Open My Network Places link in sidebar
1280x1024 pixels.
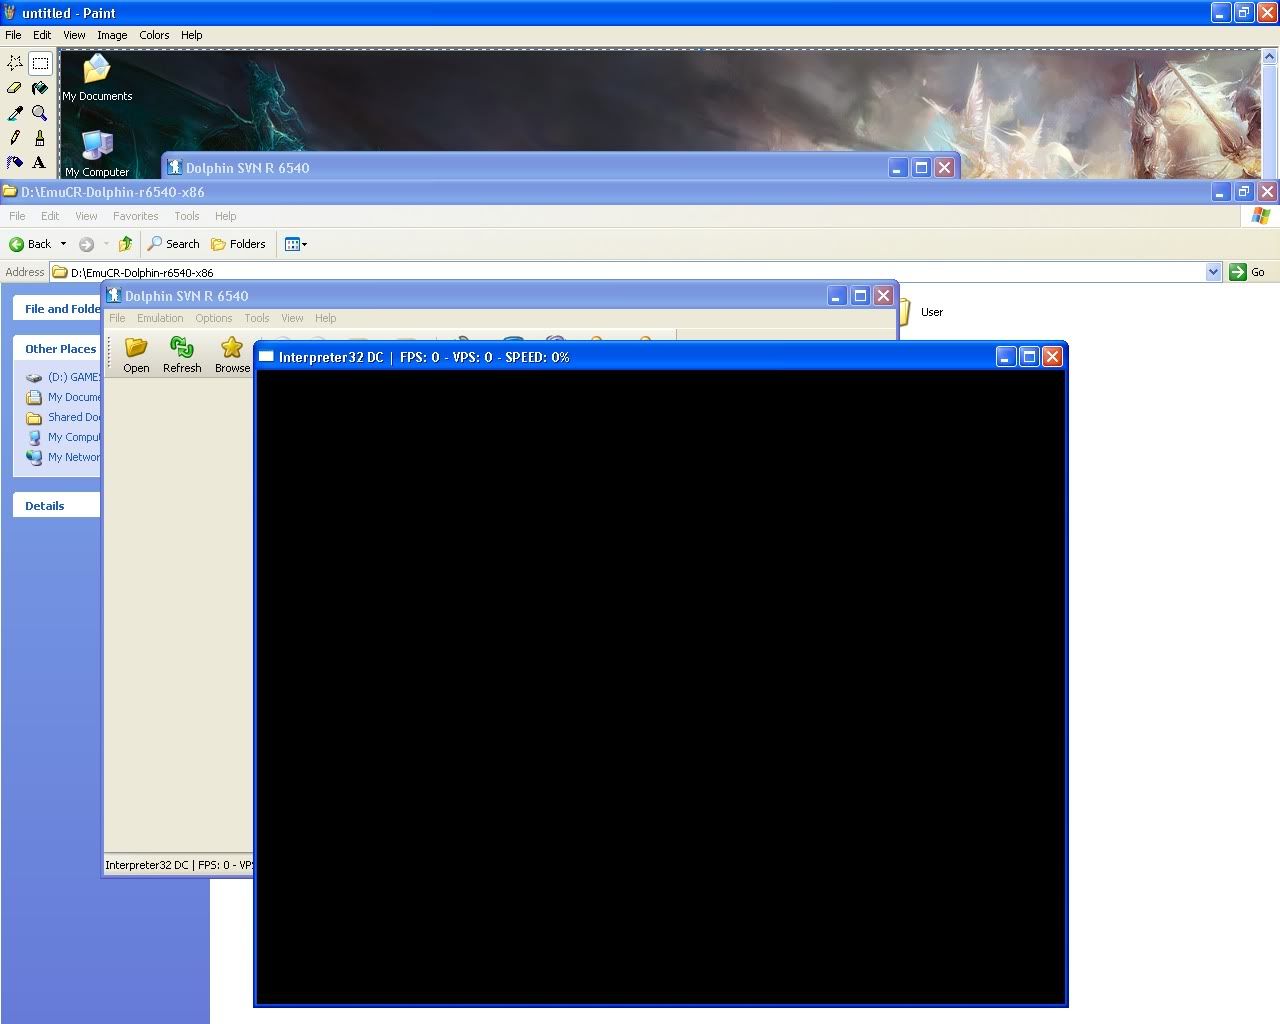pos(63,457)
